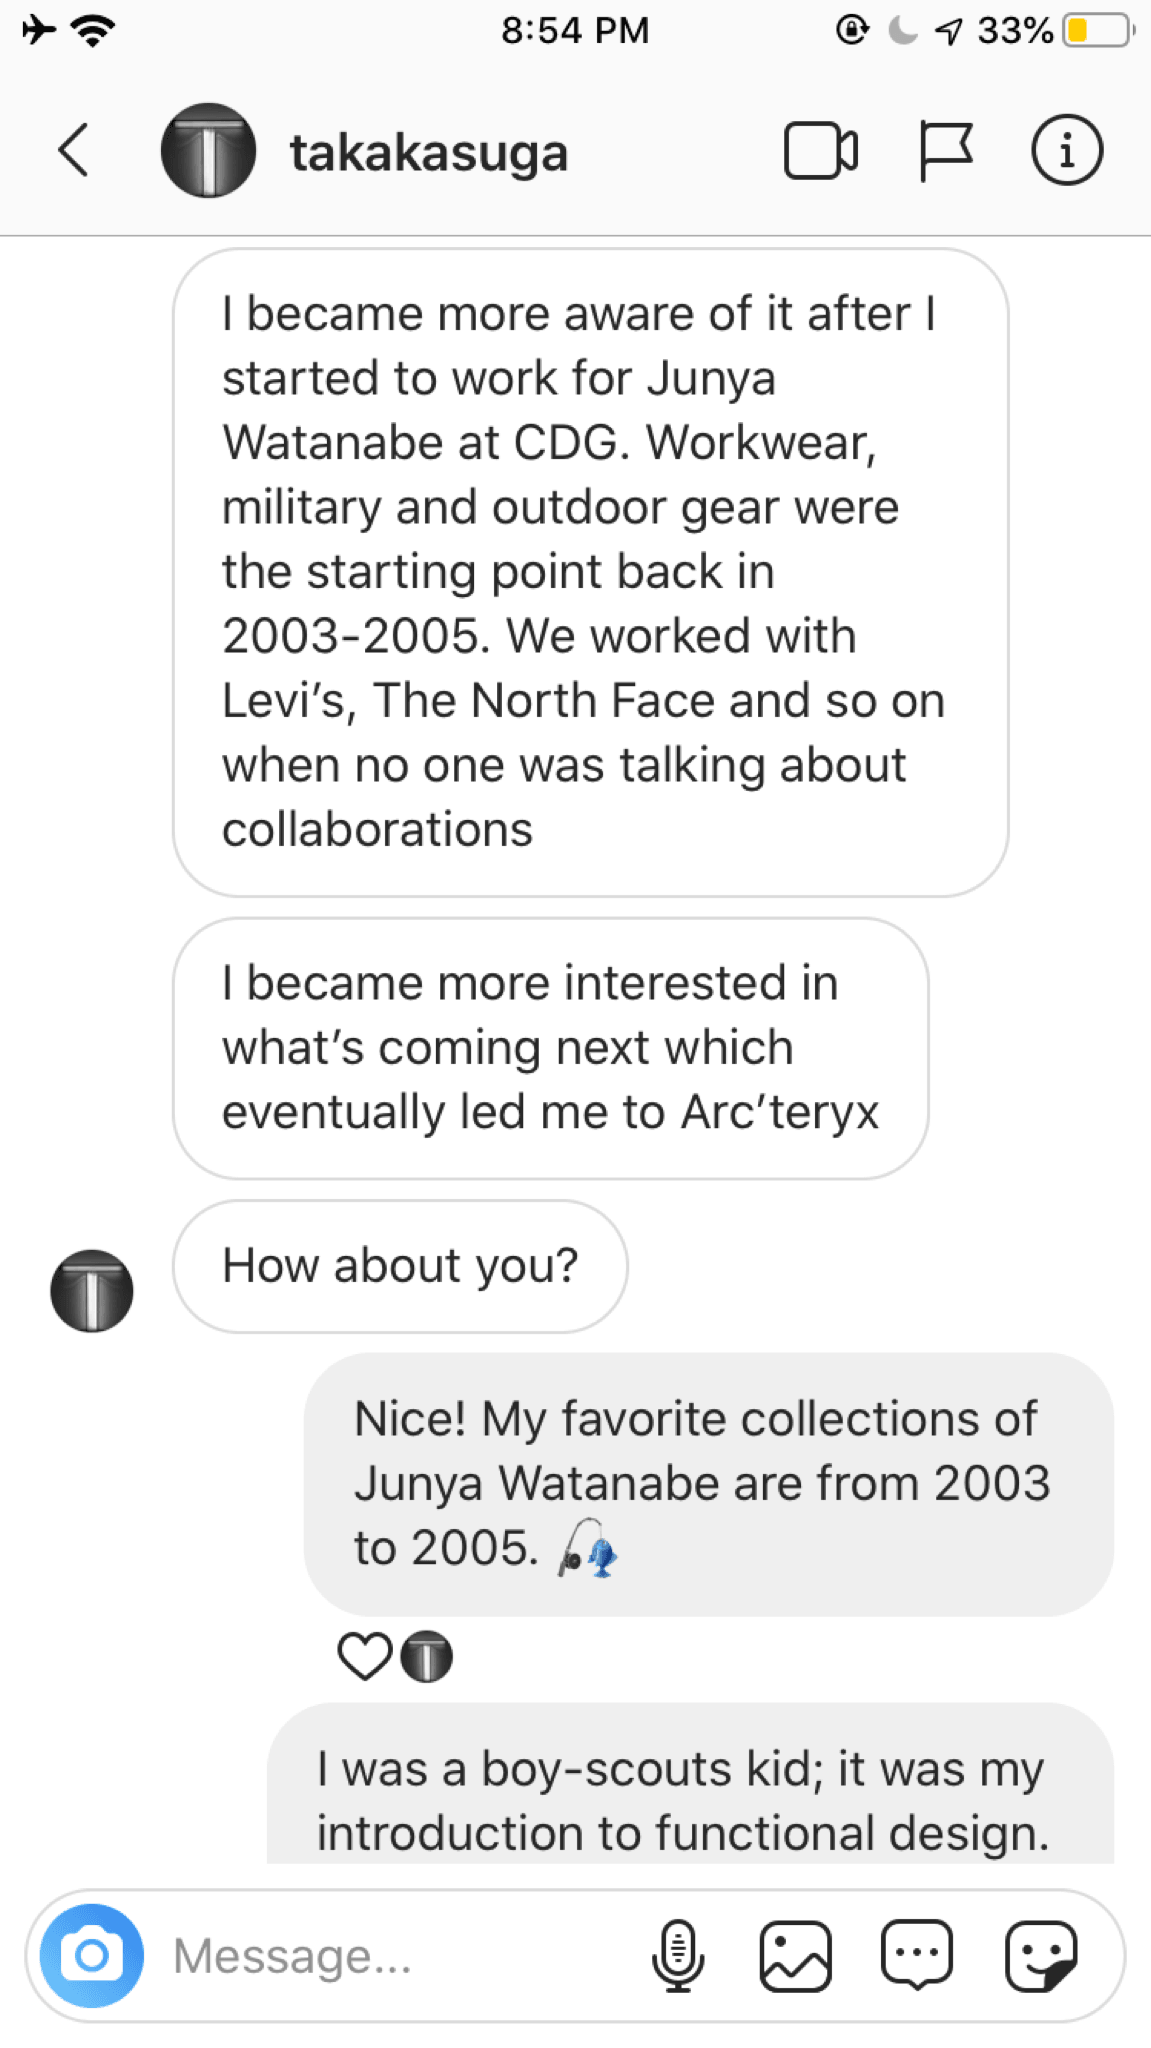Image resolution: width=1151 pixels, height=2048 pixels.
Task: Open photo gallery picker icon
Action: click(796, 1955)
